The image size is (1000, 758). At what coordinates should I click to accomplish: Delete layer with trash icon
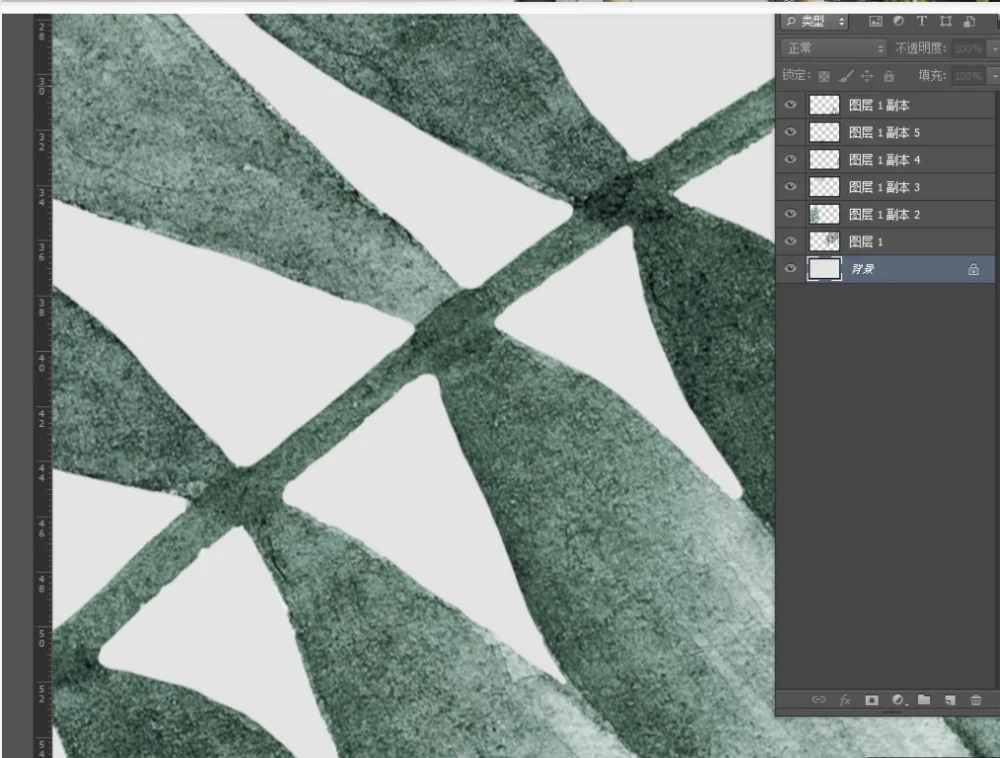click(976, 700)
